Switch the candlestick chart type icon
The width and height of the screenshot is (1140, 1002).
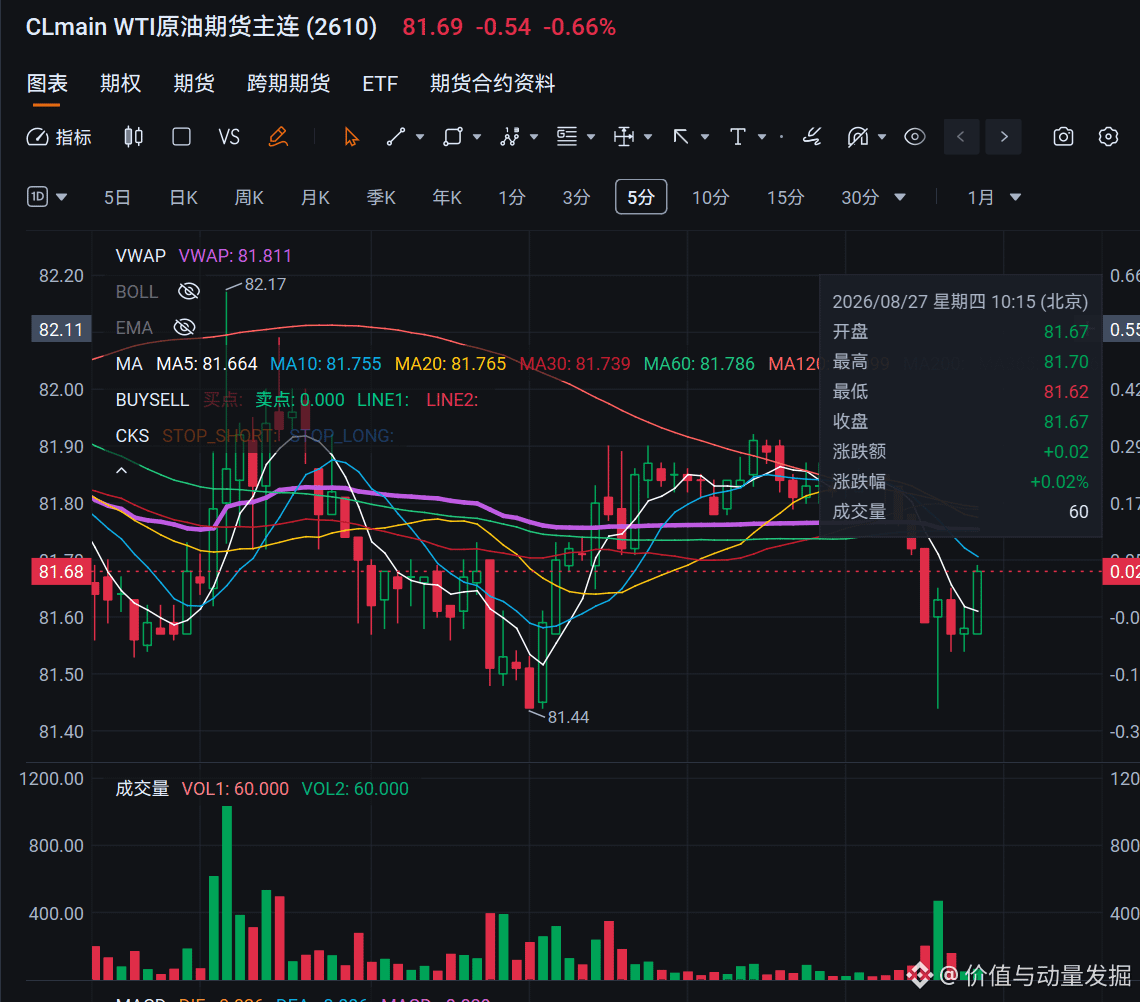pos(133,137)
